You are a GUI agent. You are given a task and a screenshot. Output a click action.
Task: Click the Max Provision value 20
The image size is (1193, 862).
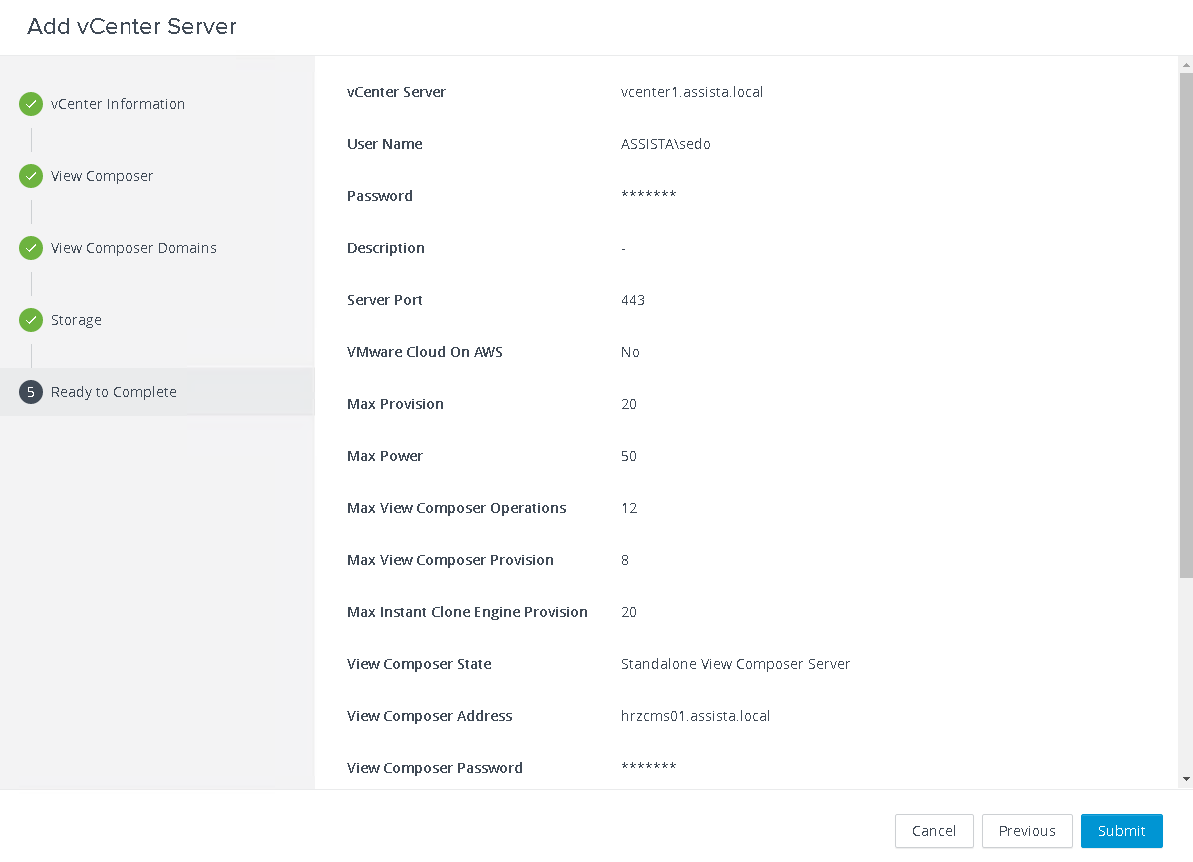[x=629, y=404]
